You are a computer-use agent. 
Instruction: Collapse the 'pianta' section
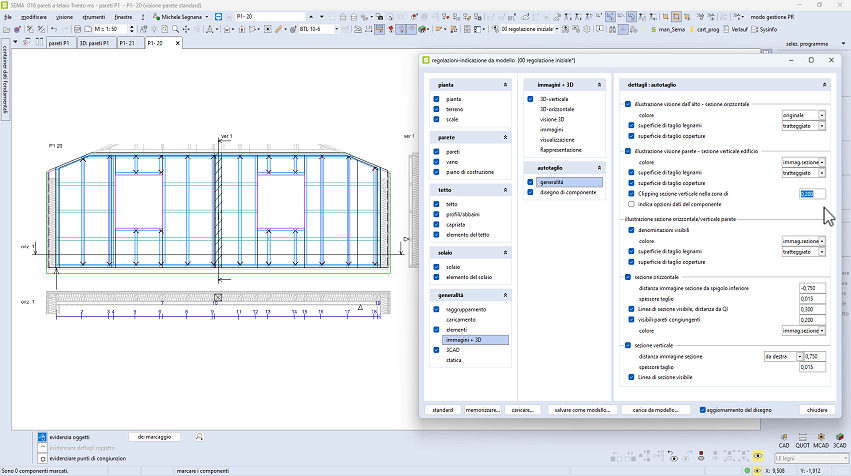pos(506,85)
